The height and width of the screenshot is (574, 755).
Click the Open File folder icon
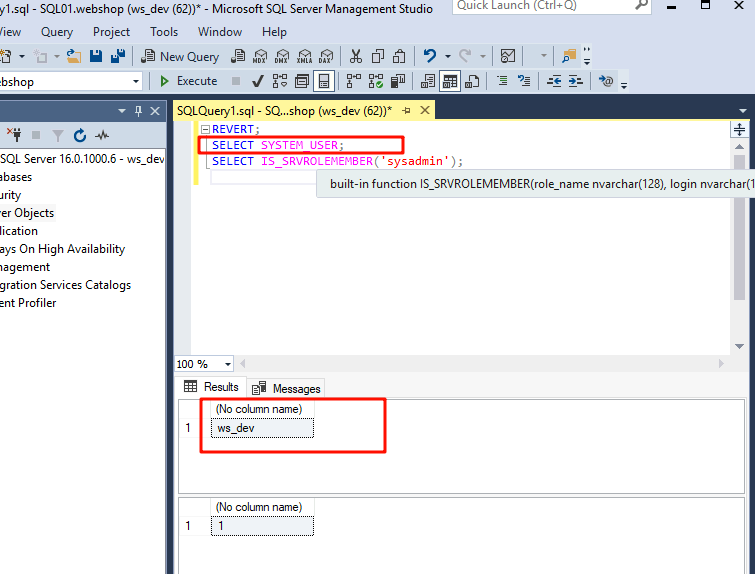(74, 57)
